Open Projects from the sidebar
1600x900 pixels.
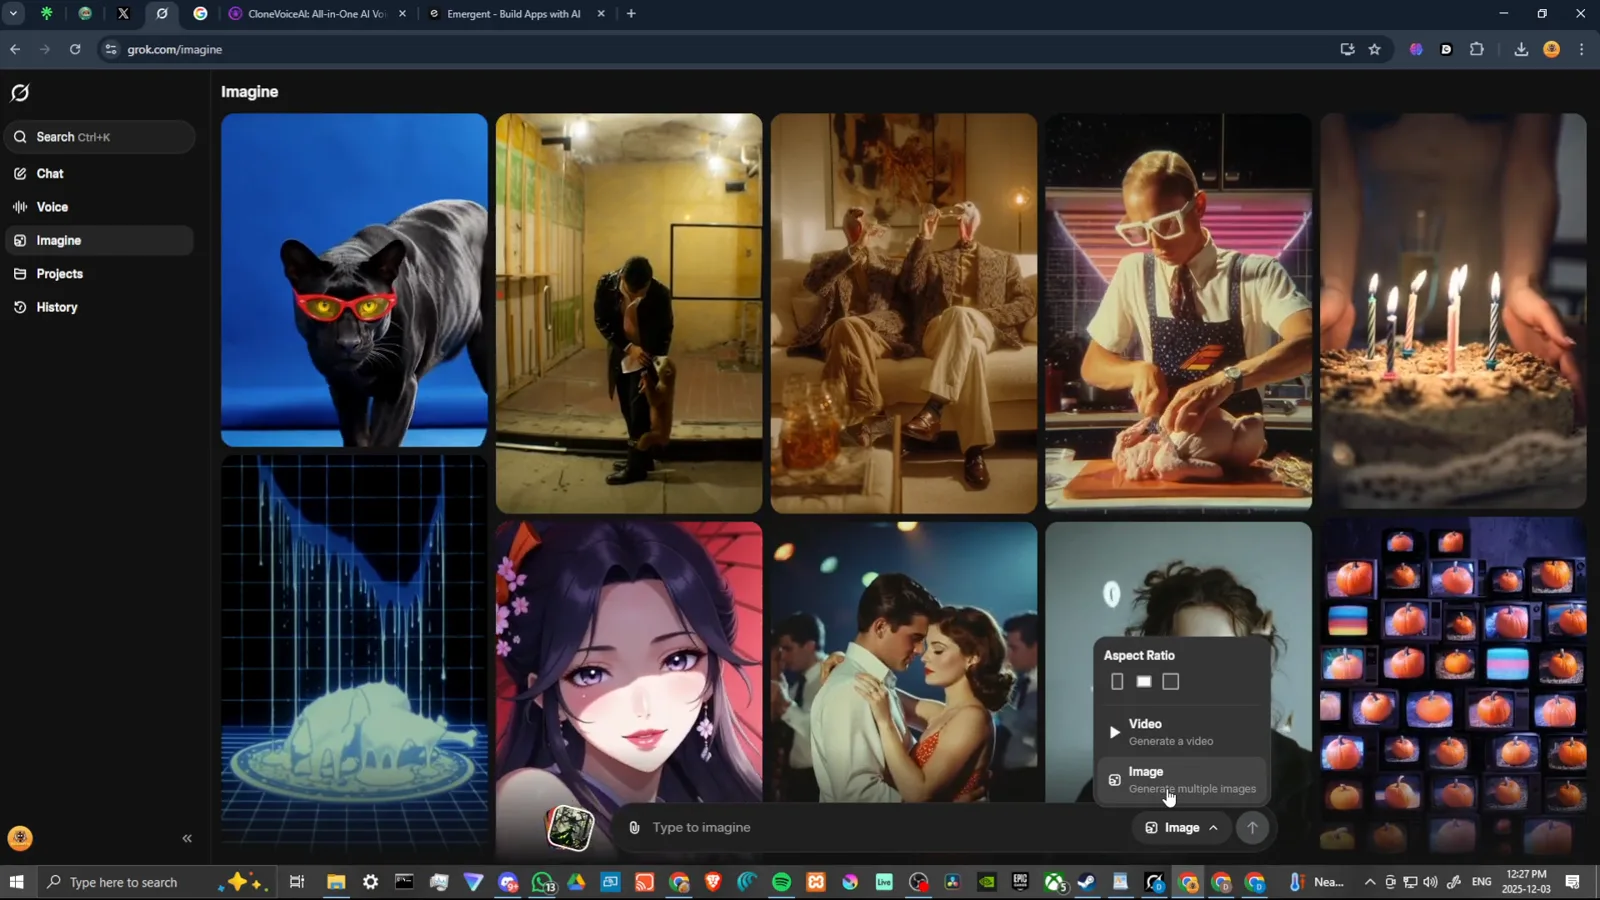[x=98, y=274]
